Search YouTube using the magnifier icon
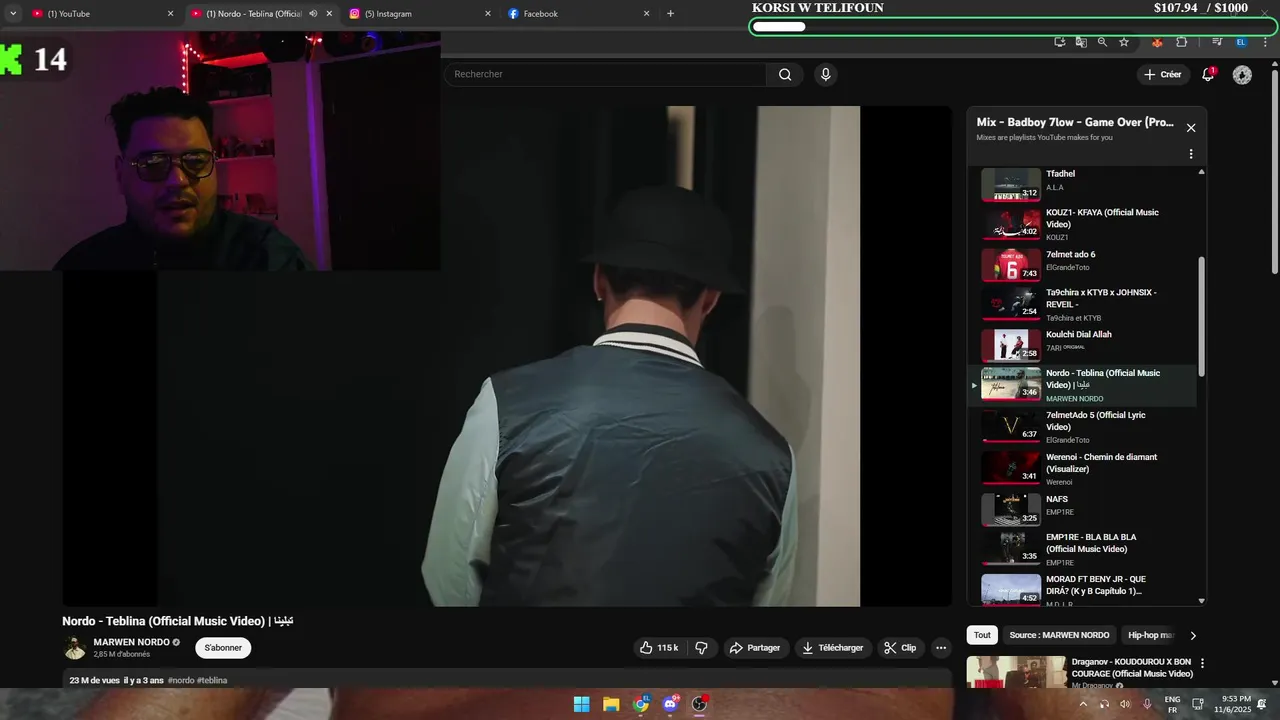This screenshot has height=720, width=1280. [x=785, y=74]
